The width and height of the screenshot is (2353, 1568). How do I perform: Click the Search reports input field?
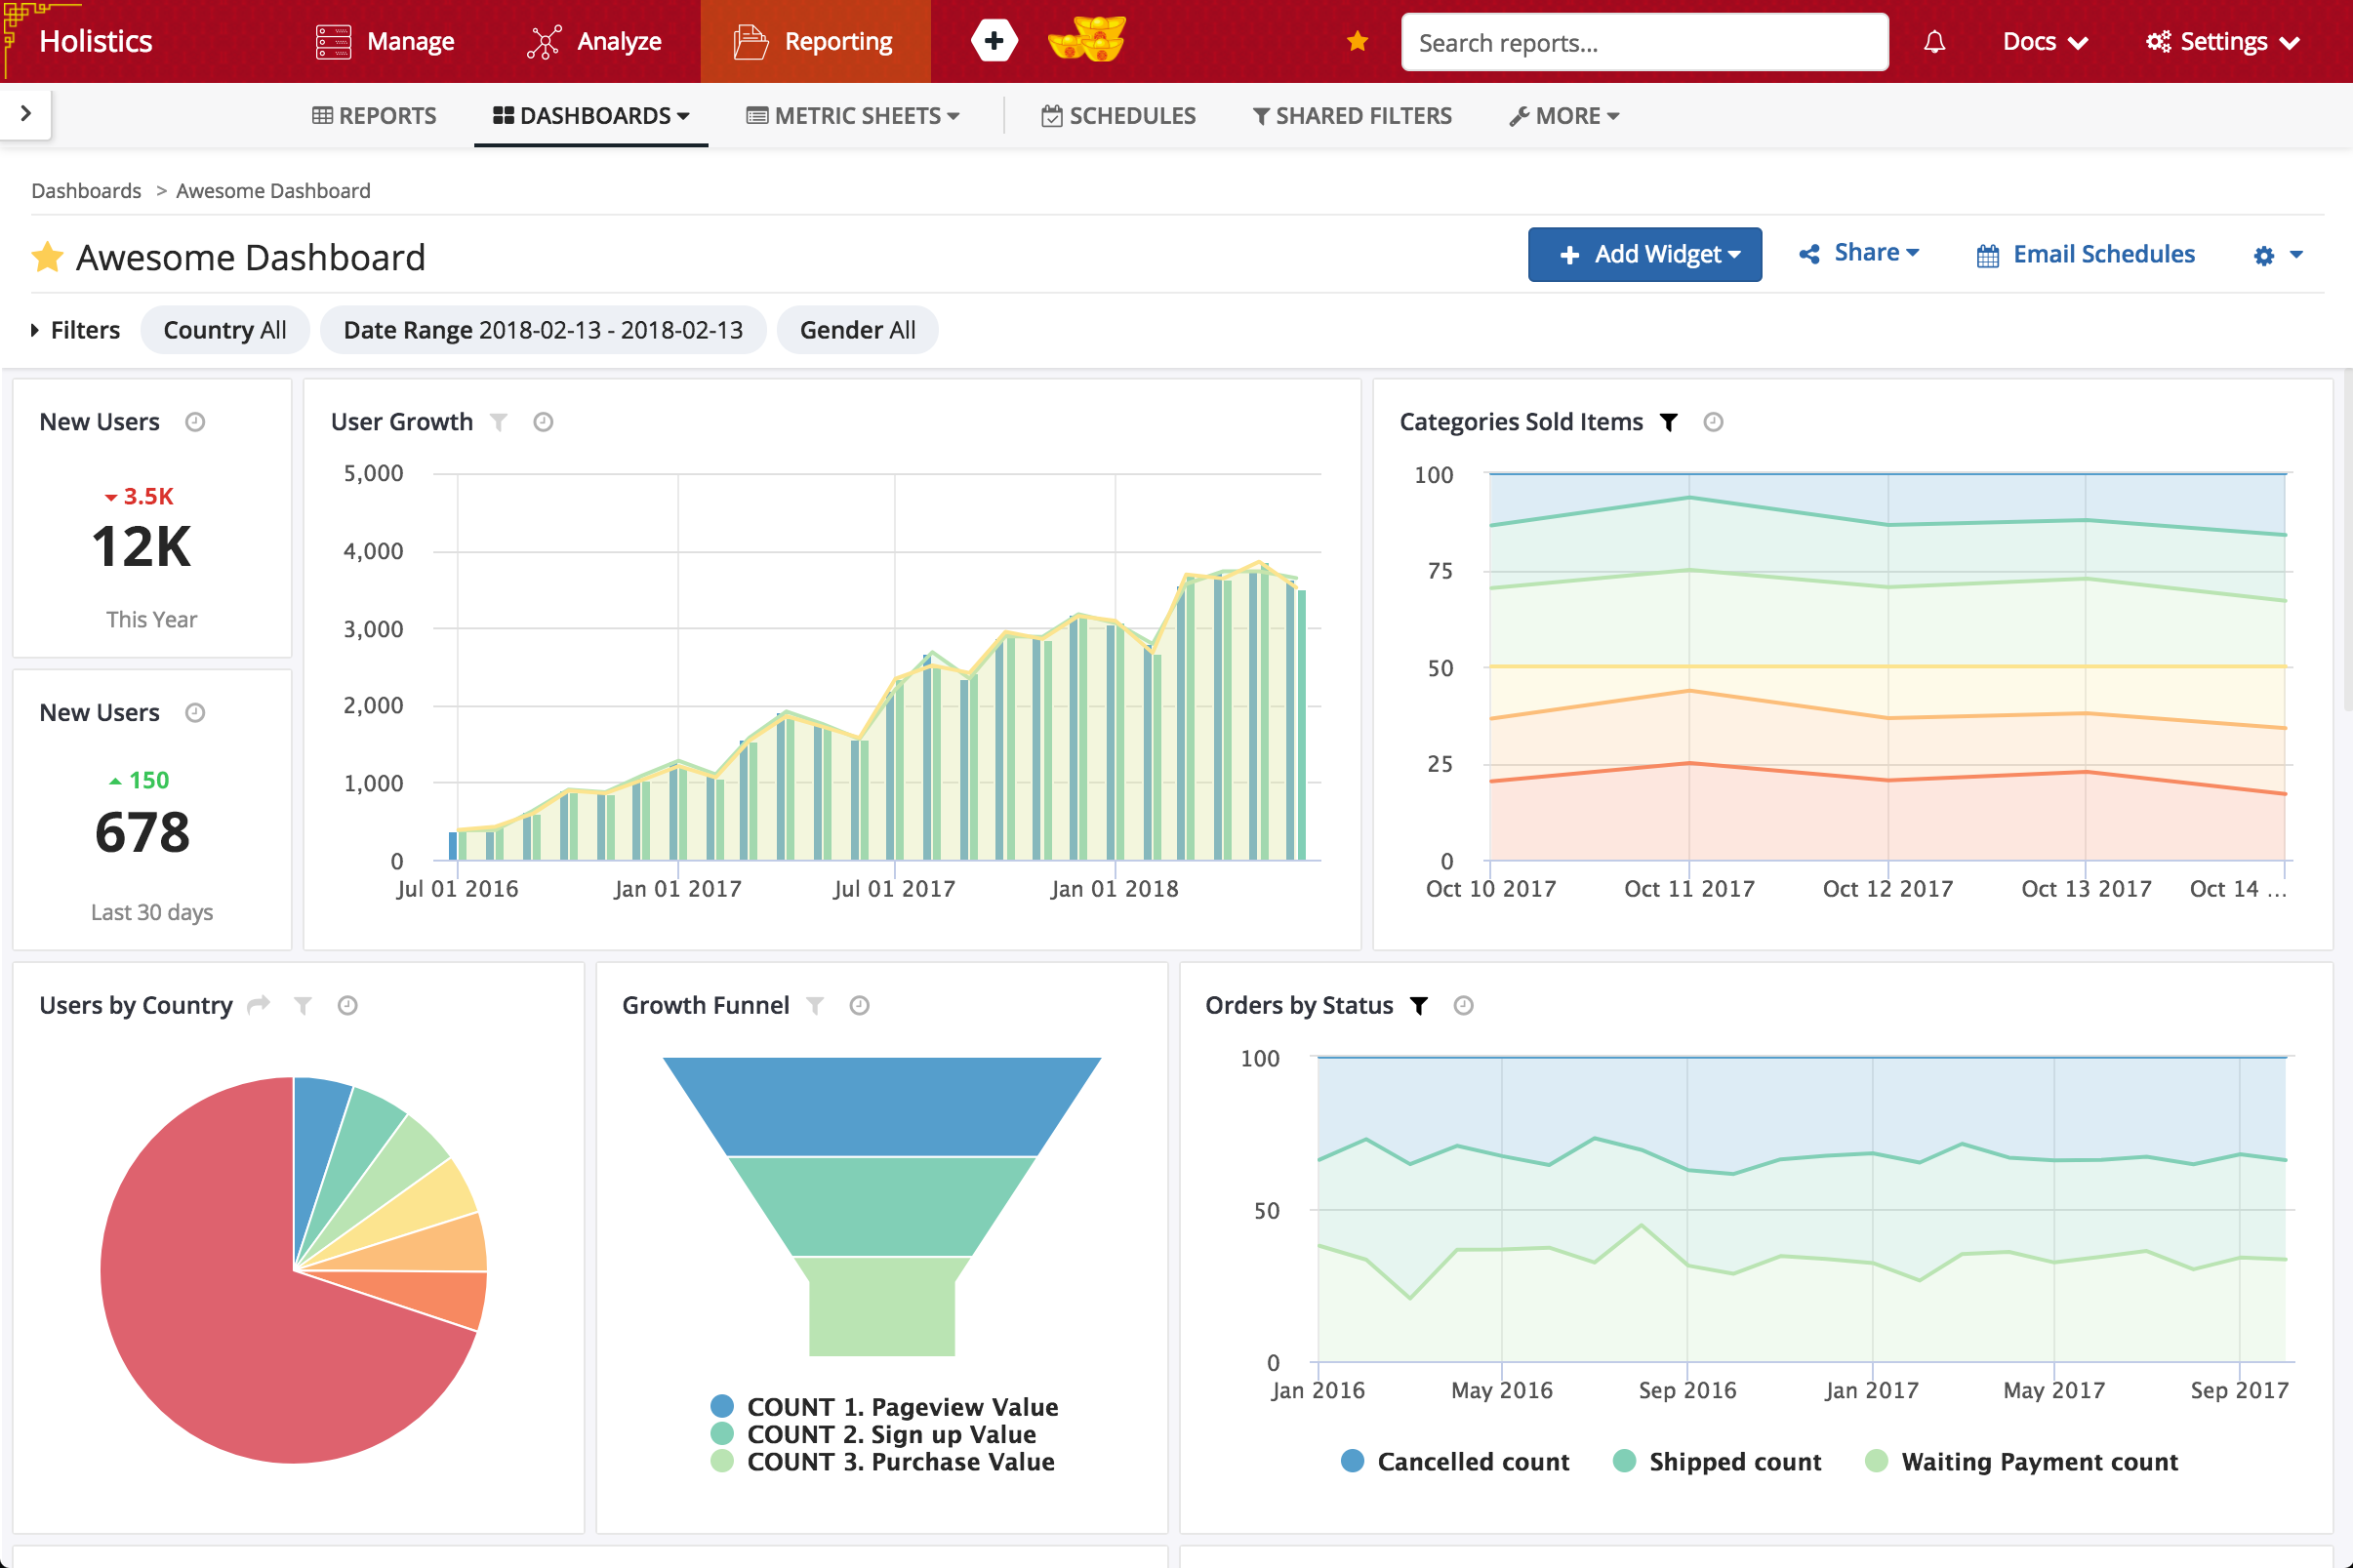pyautogui.click(x=1643, y=43)
